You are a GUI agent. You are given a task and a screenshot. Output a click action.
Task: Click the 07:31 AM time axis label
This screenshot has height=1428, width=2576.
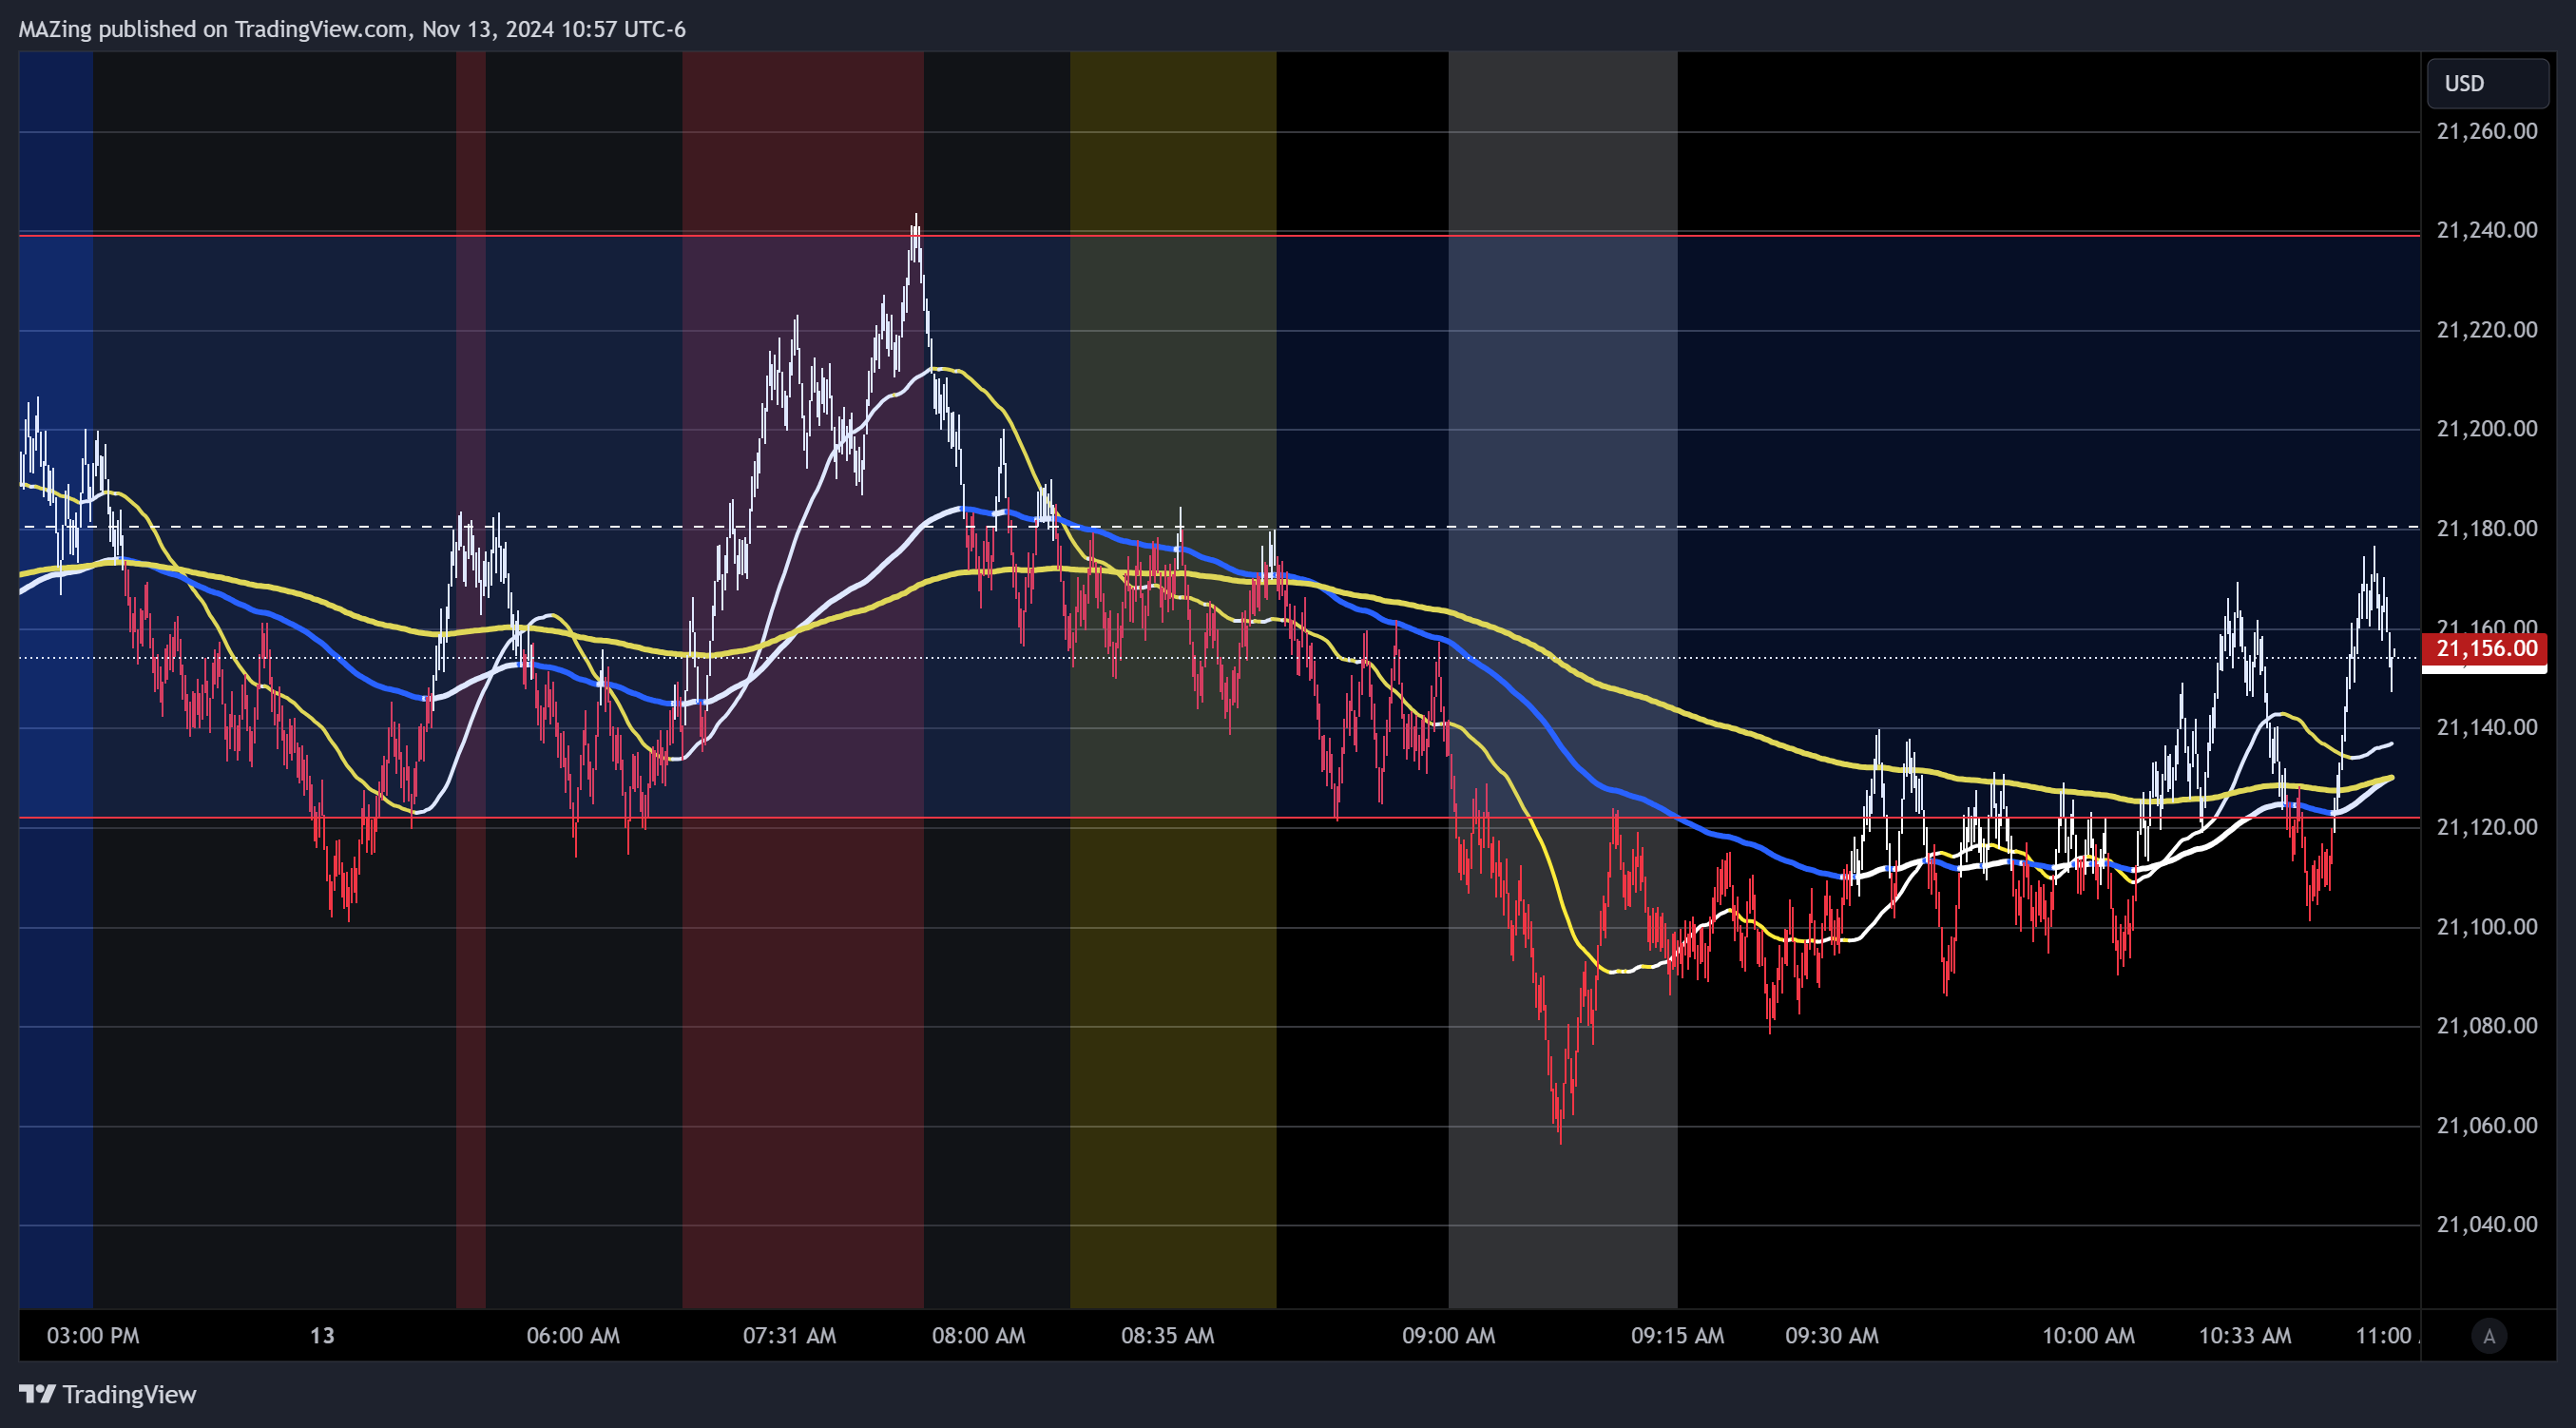789,1336
